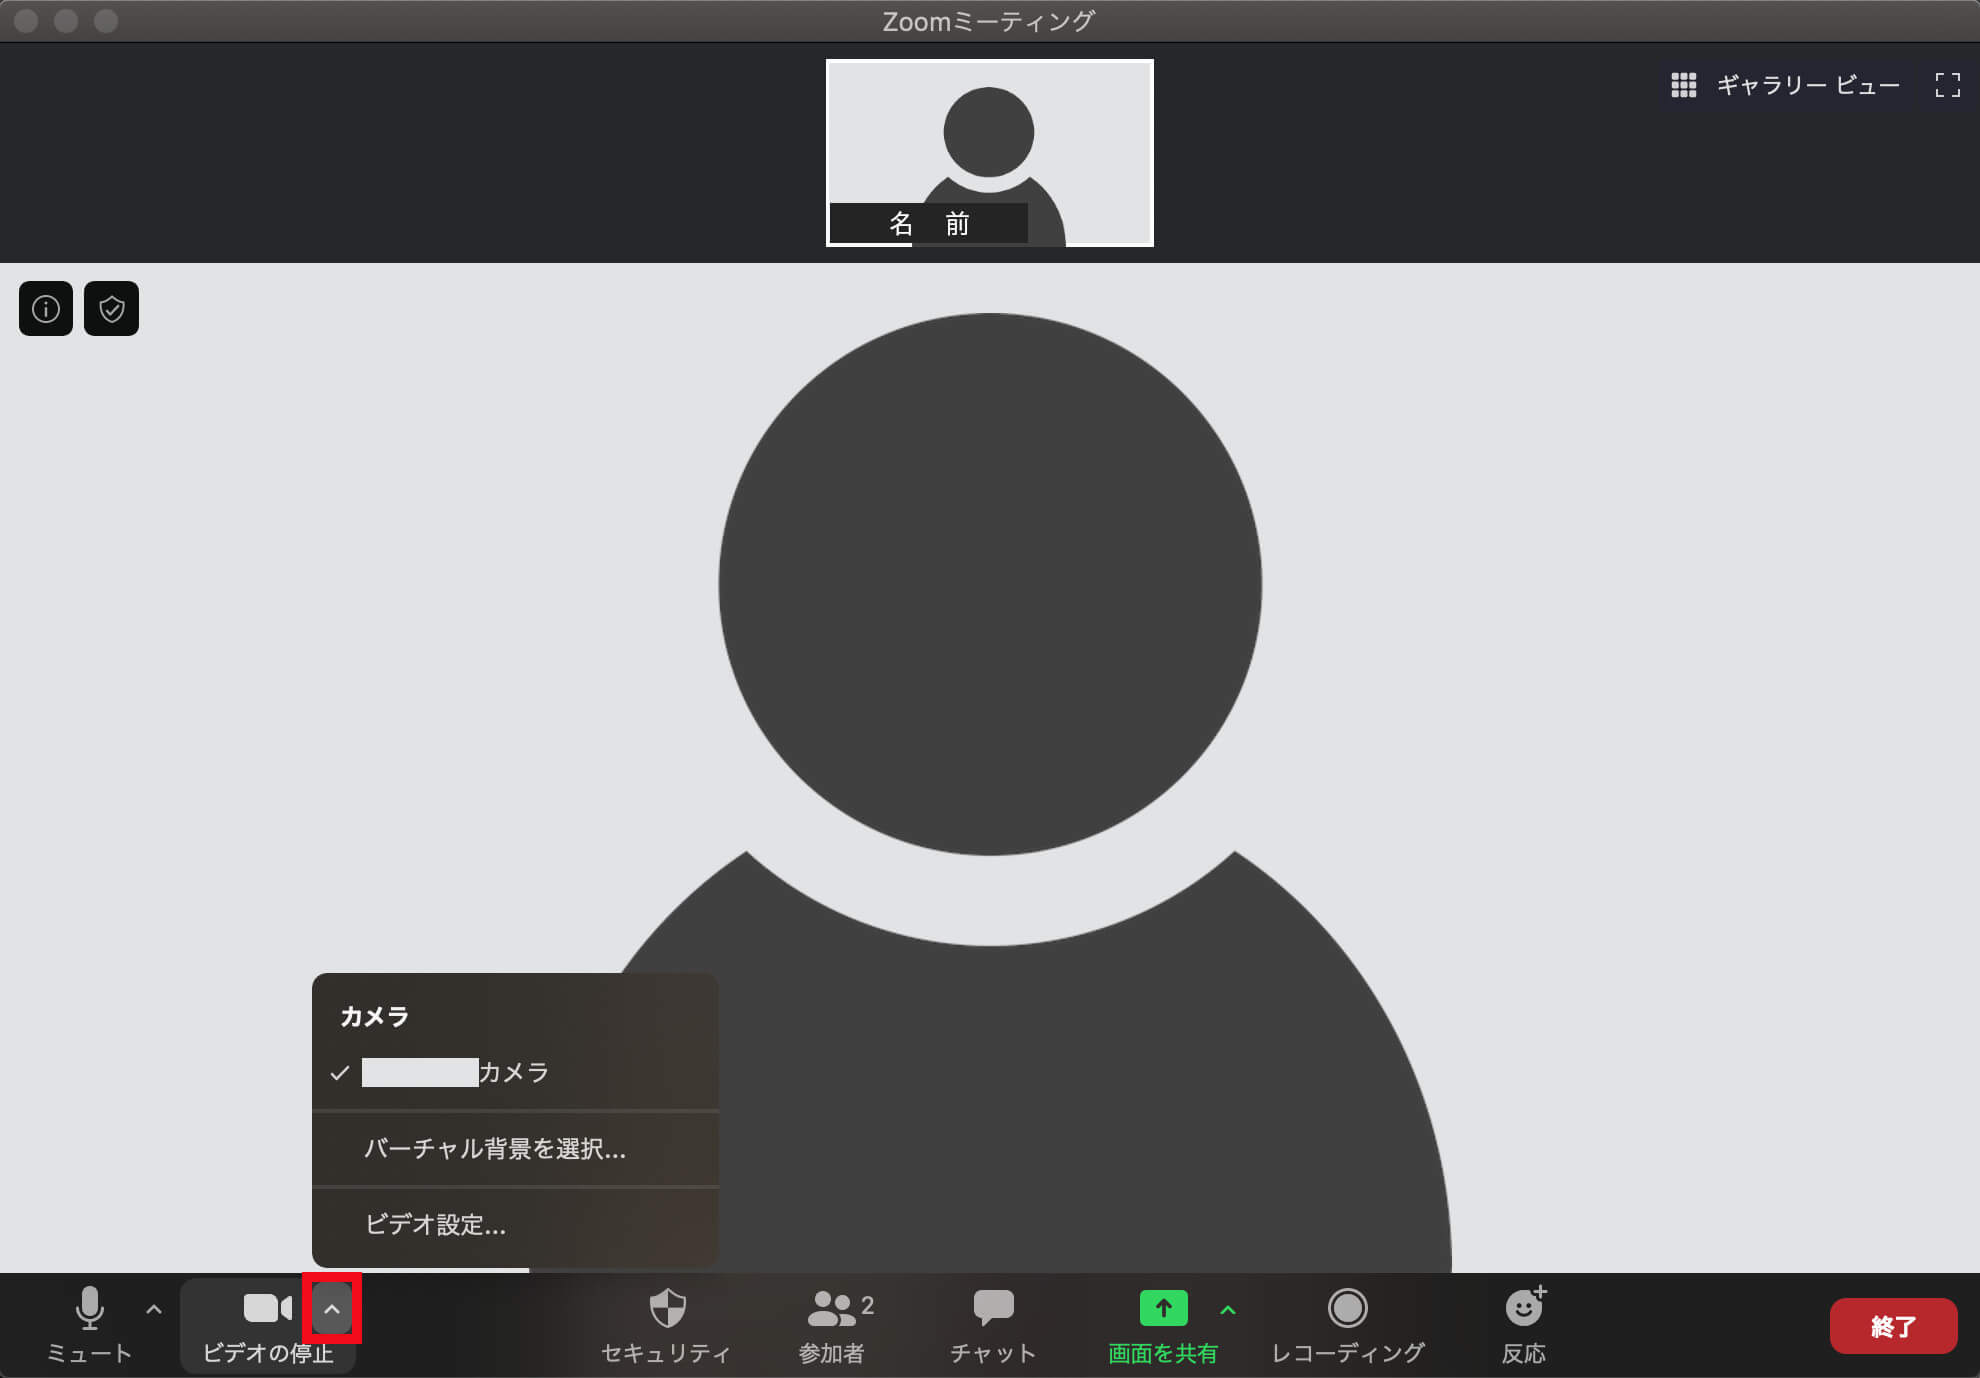Open 反応 reactions smiley icon
Viewport: 1980px width, 1378px height.
coord(1524,1306)
